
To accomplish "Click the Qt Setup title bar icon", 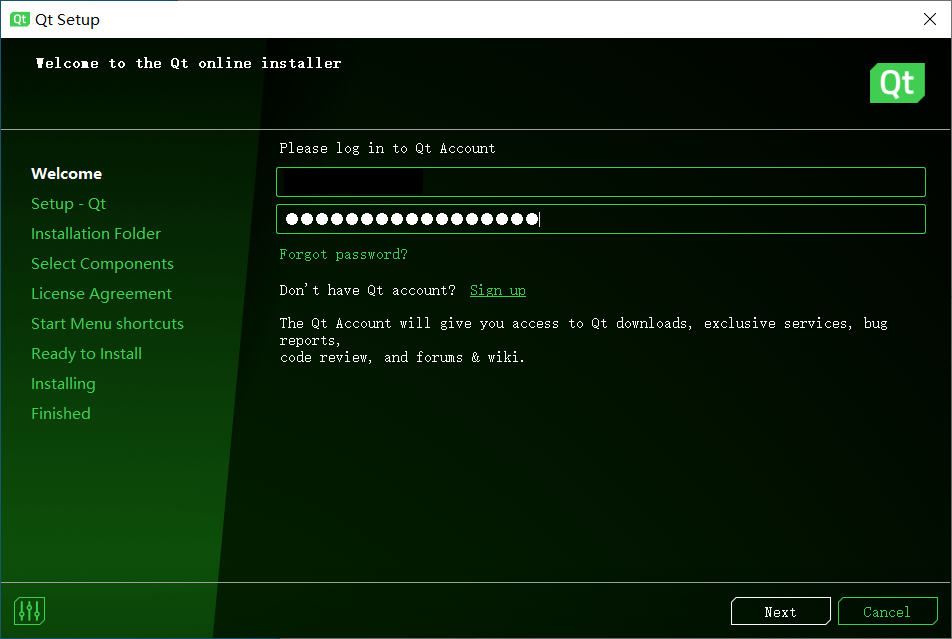I will 19,19.
